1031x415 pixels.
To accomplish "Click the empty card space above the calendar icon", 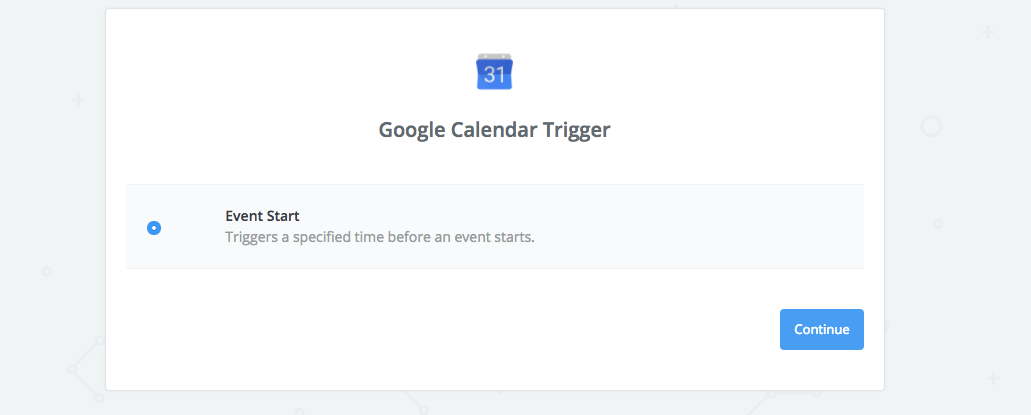I will coord(494,28).
